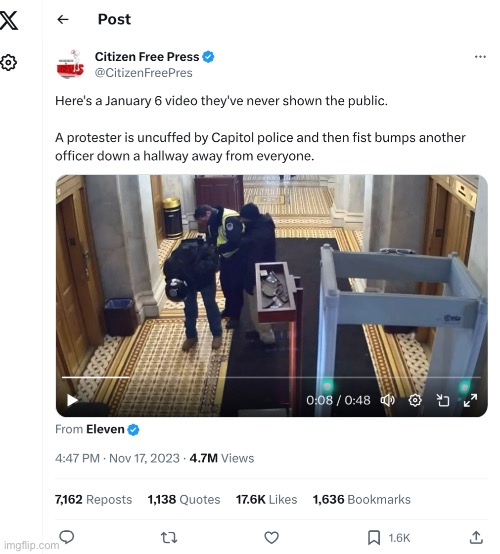Share the post using the upload icon
The image size is (500, 554).
click(476, 538)
